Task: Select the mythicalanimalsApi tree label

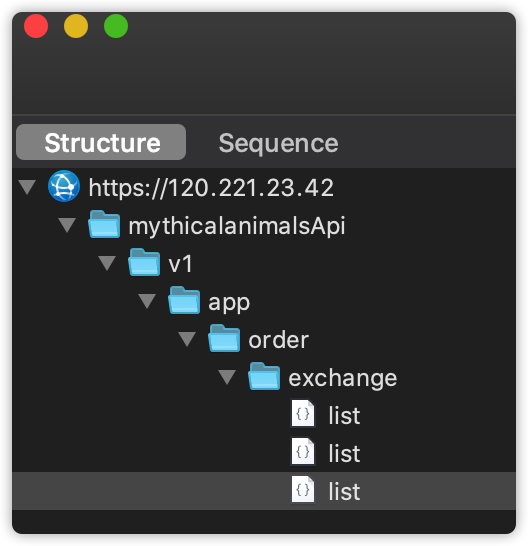Action: coord(237,226)
